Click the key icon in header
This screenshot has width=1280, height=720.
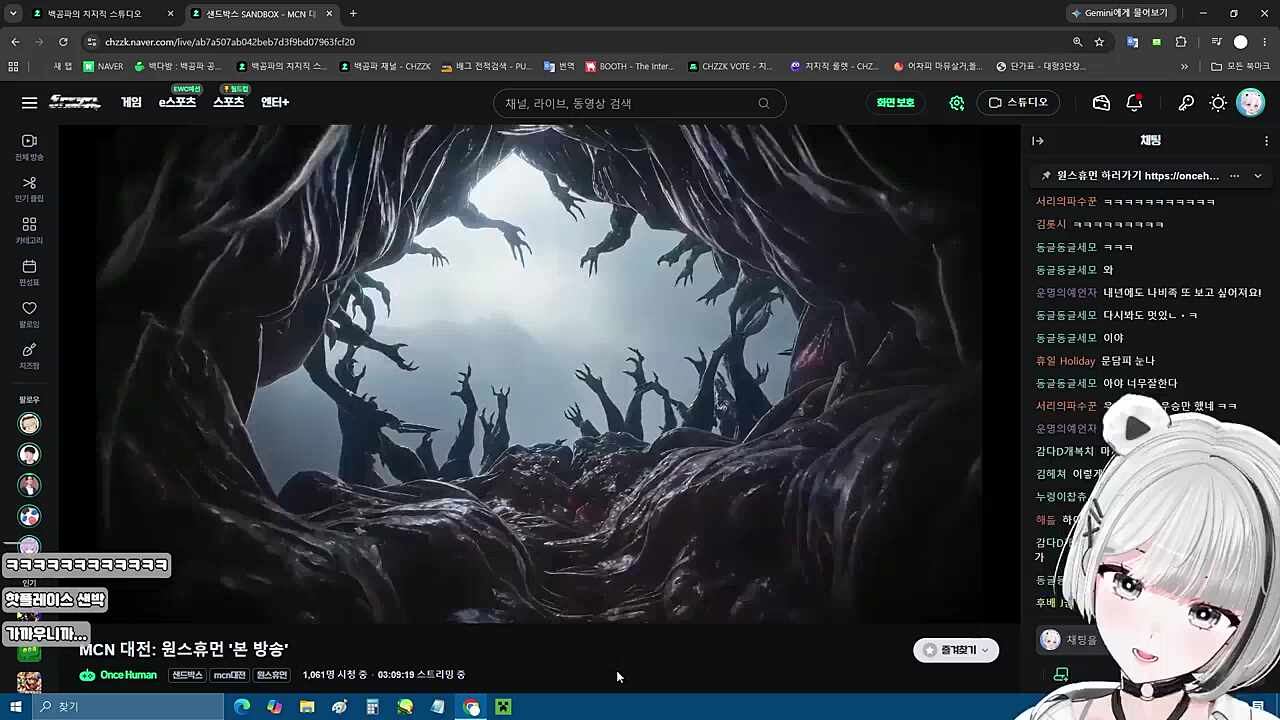1186,103
